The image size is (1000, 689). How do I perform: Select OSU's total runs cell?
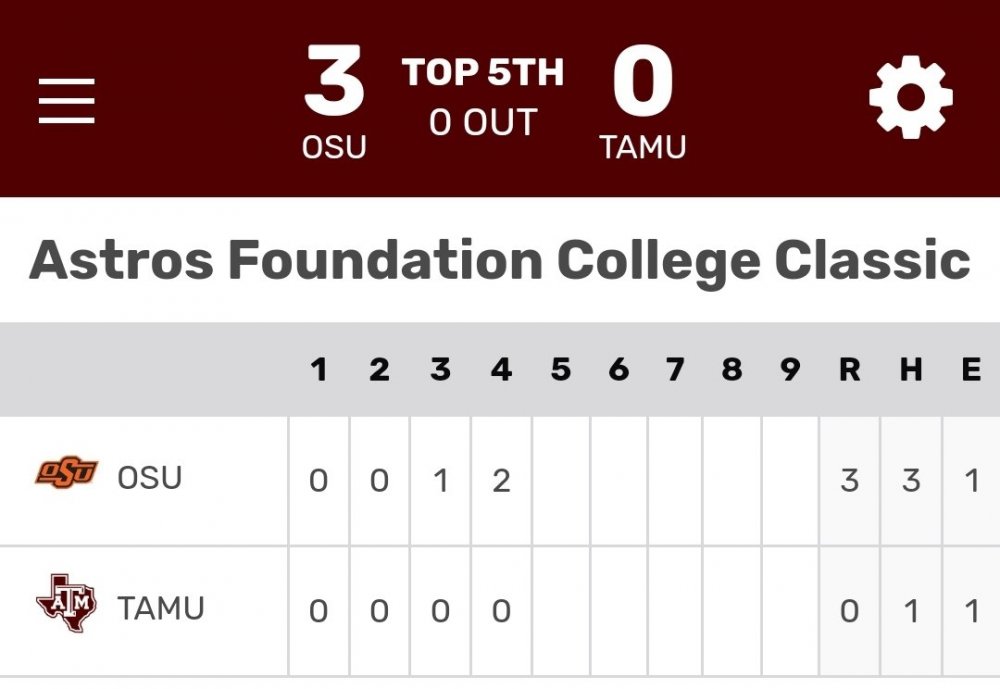[849, 481]
